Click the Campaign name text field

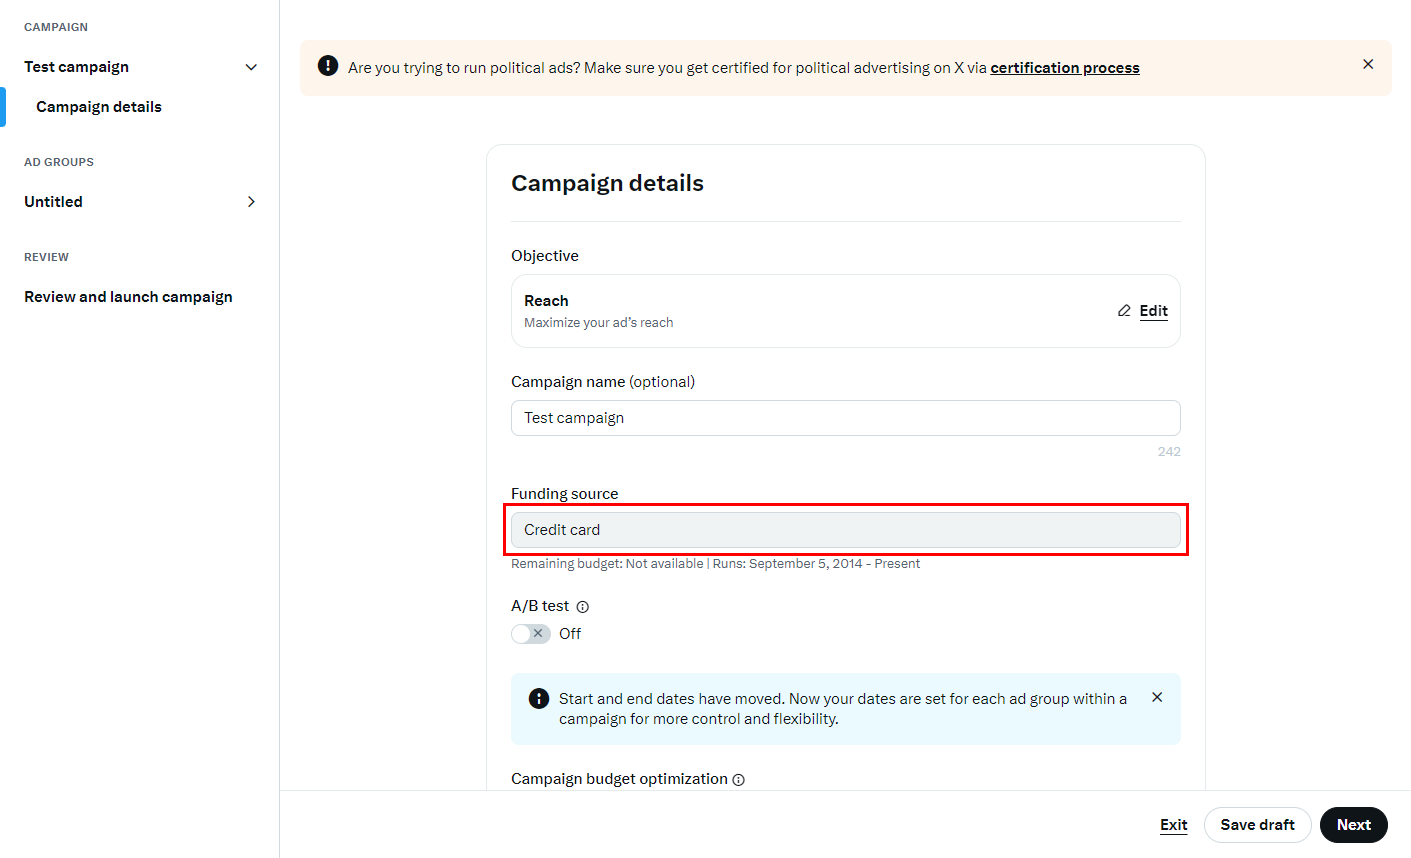[x=845, y=418]
